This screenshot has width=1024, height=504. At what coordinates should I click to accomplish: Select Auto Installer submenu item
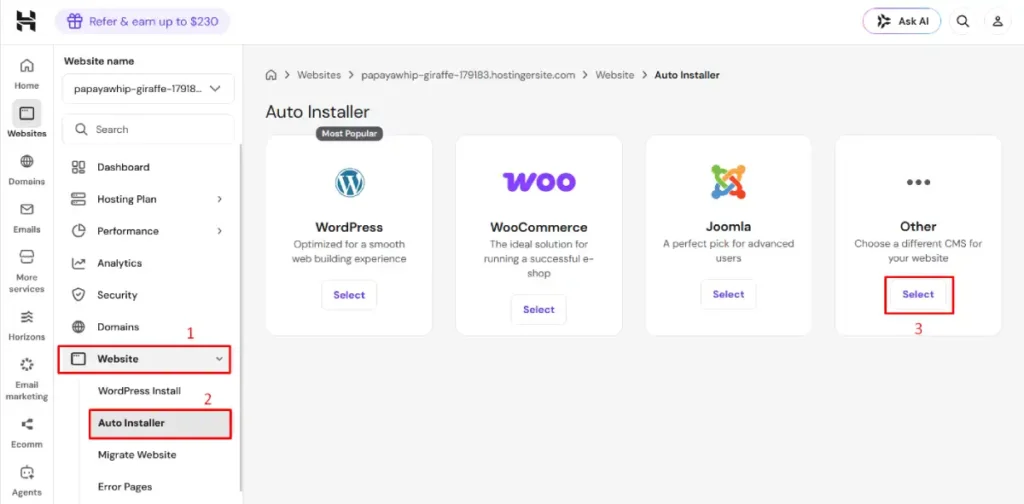(x=160, y=423)
